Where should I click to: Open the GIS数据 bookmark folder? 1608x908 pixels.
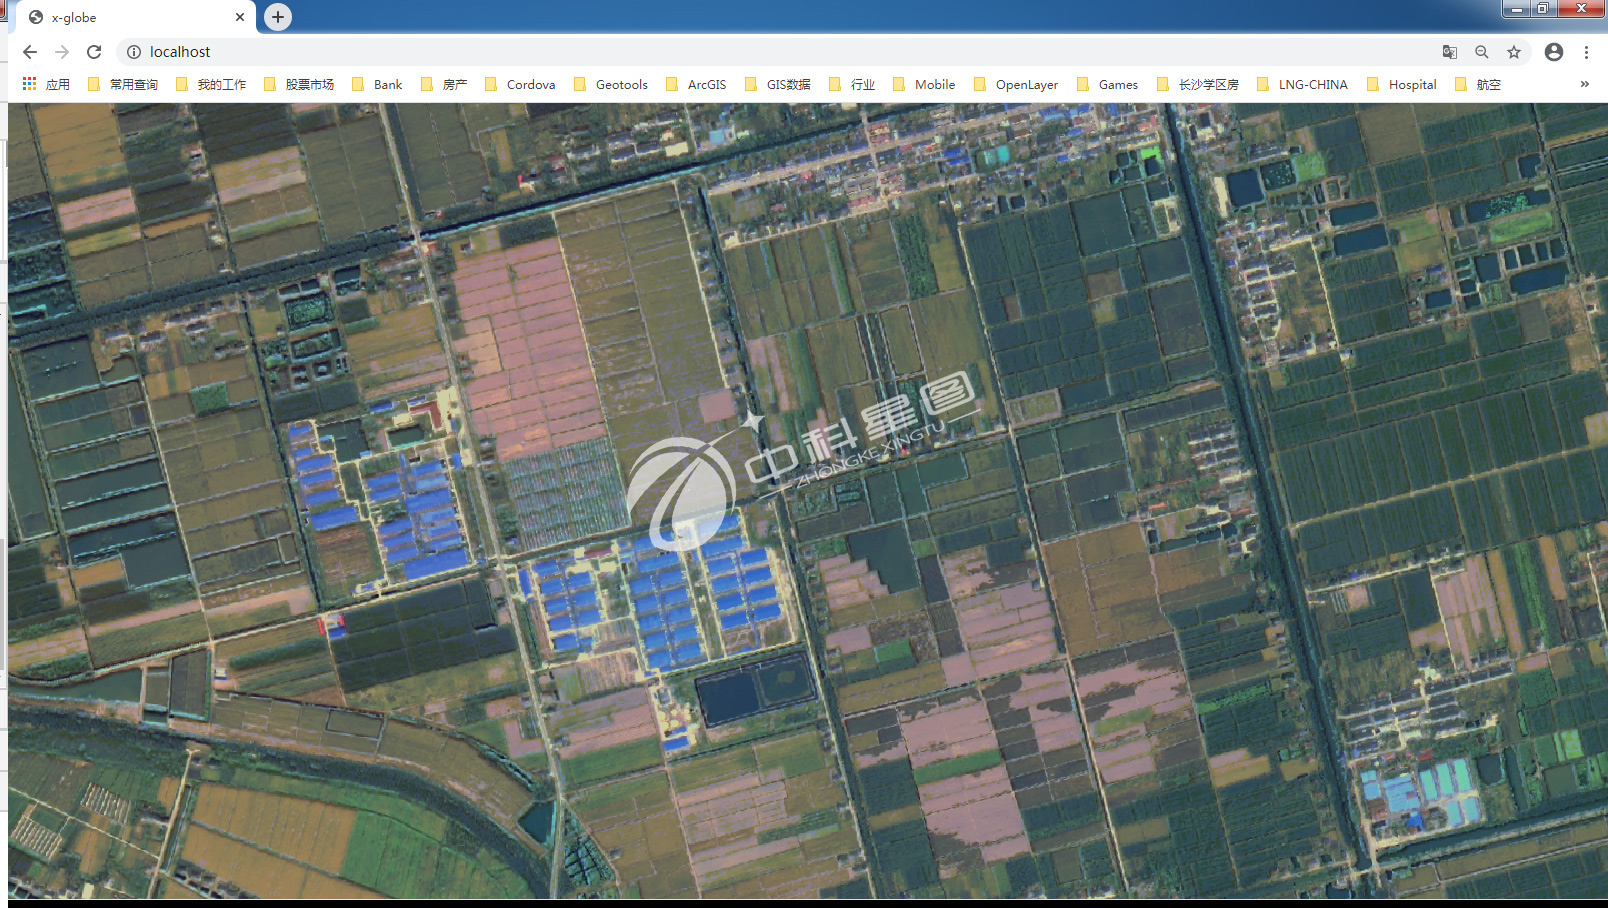point(778,85)
